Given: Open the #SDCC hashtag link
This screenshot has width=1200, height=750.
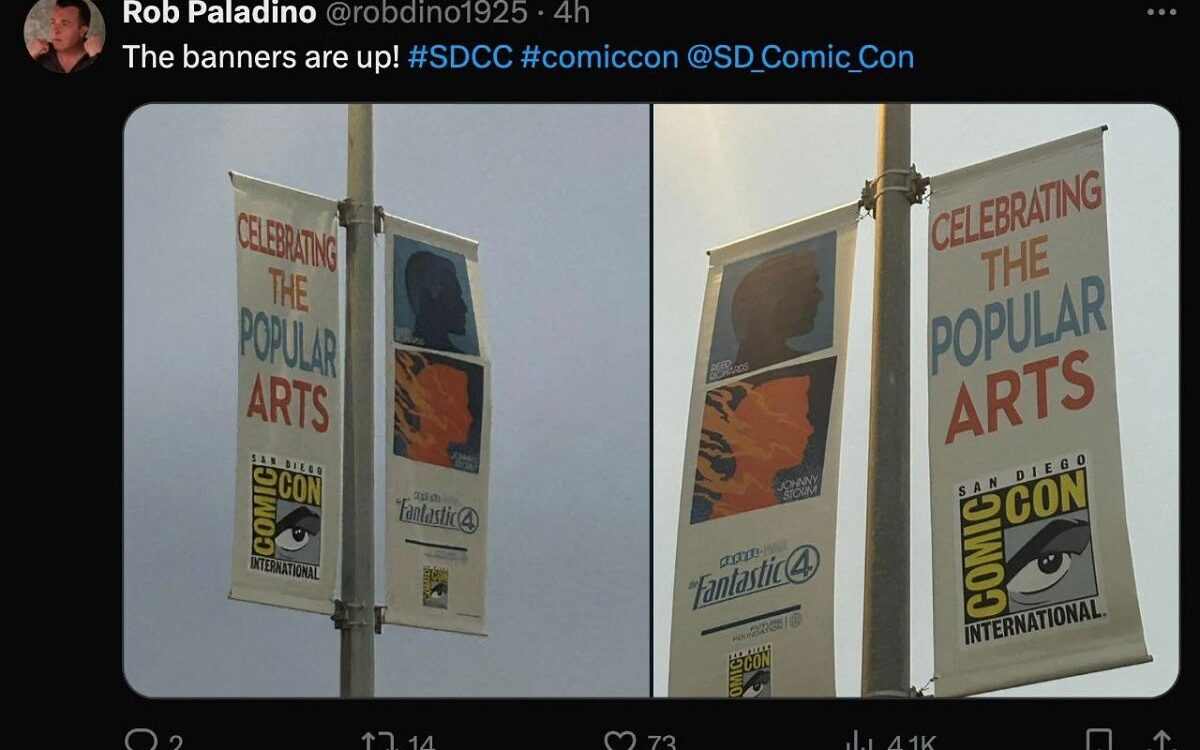Looking at the screenshot, I should (x=461, y=57).
